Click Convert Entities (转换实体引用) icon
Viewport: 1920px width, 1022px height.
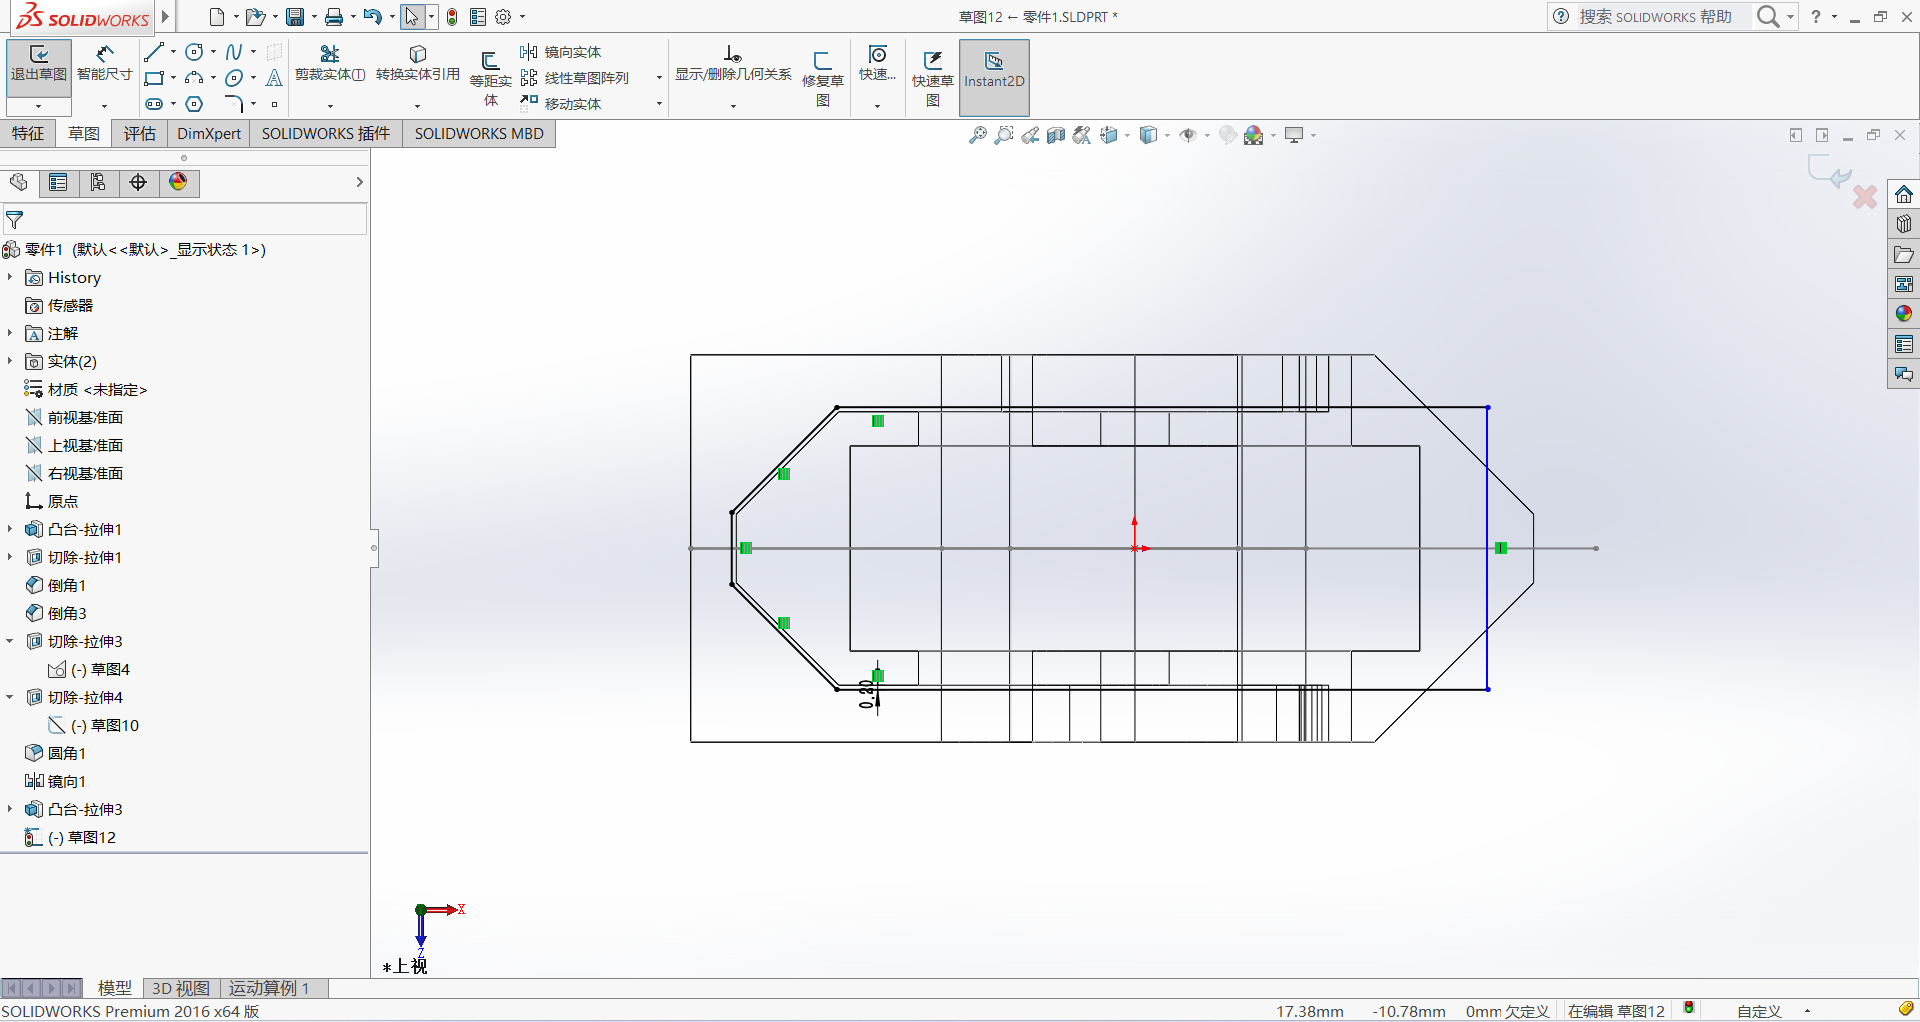[417, 63]
